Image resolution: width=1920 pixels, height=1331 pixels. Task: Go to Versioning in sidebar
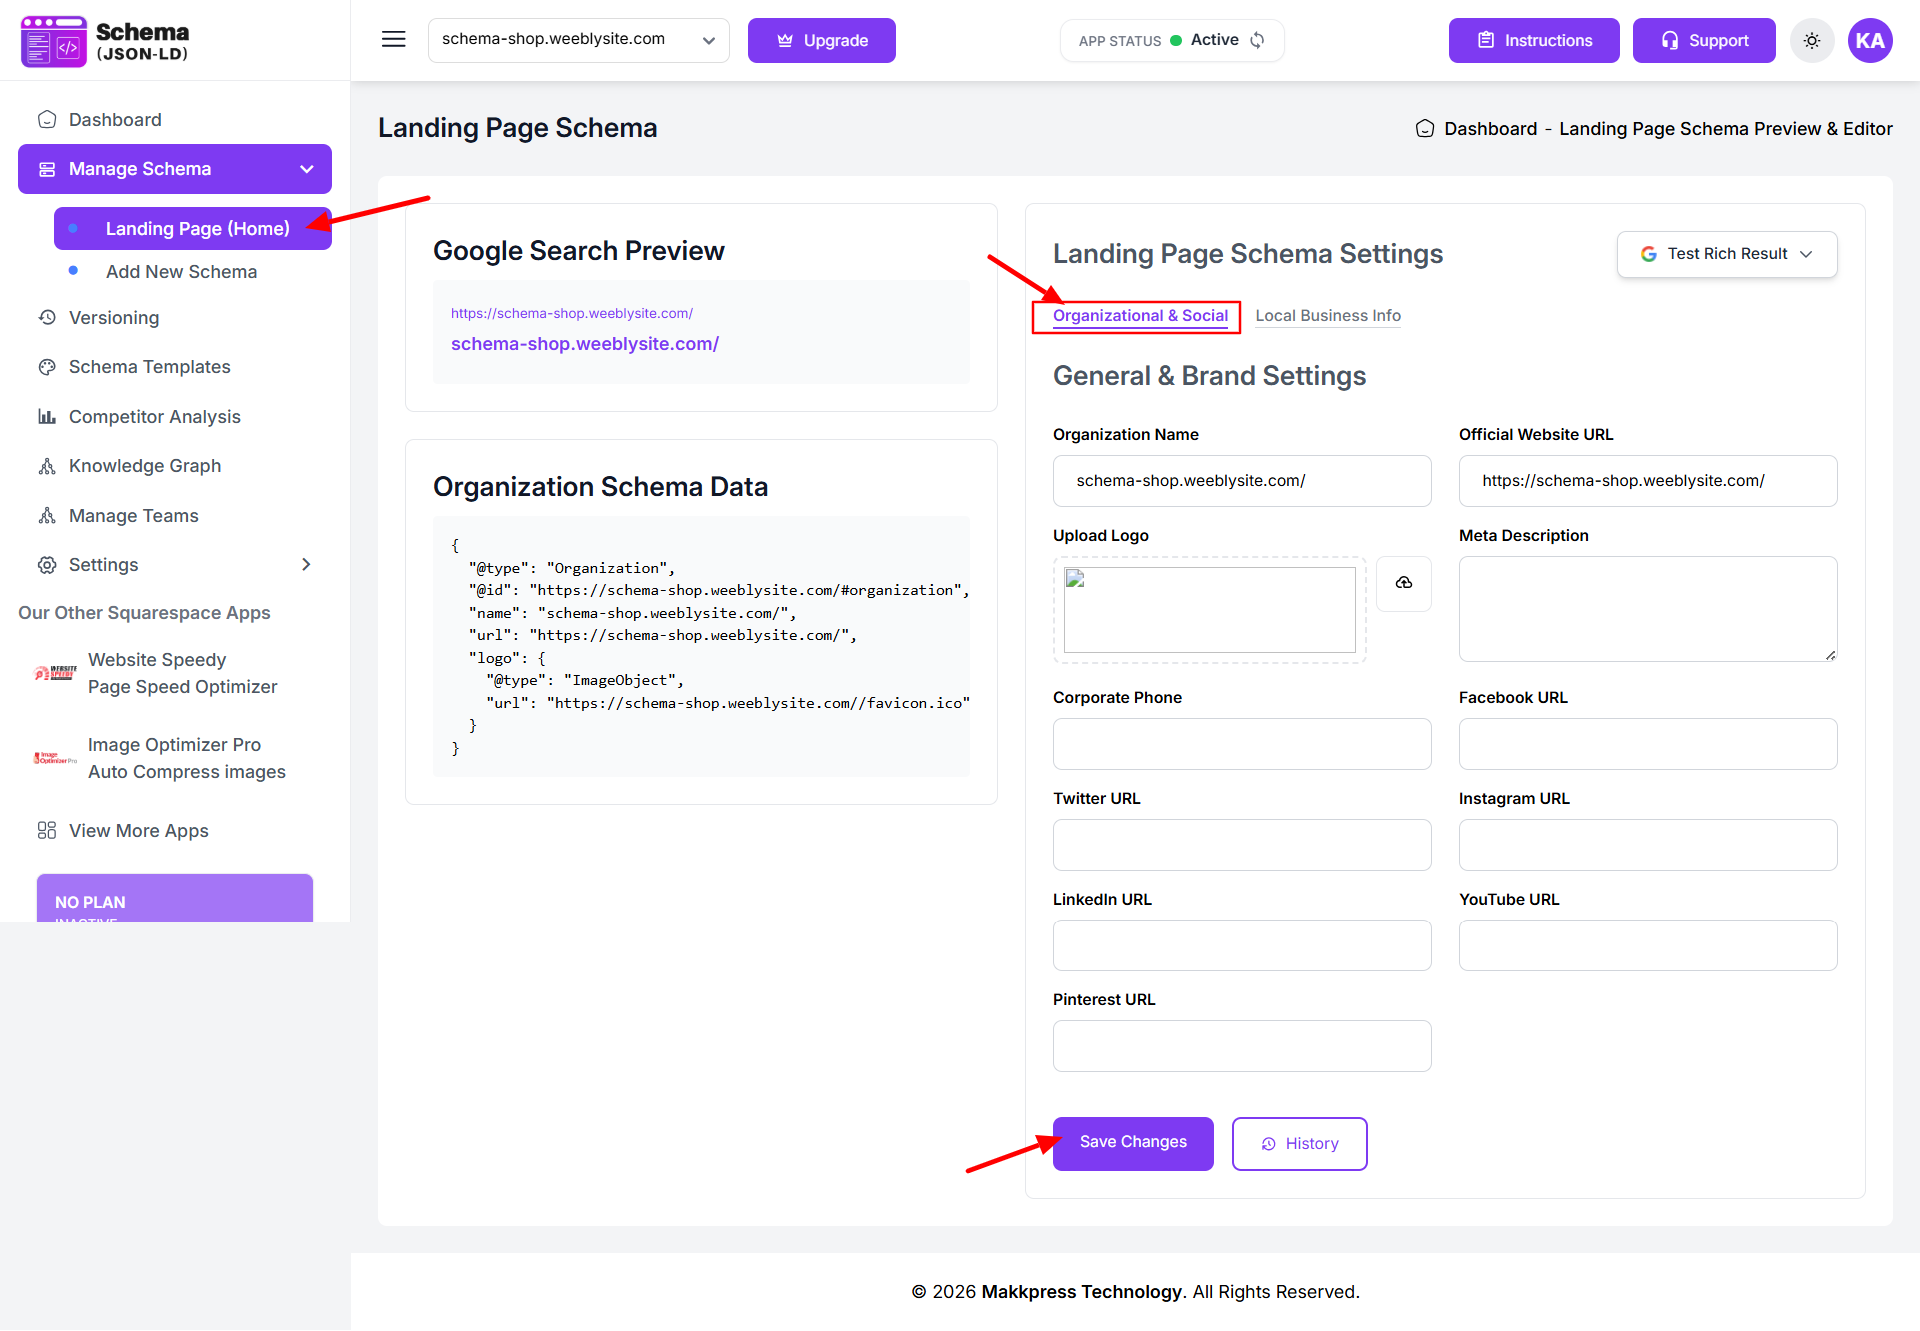point(113,318)
